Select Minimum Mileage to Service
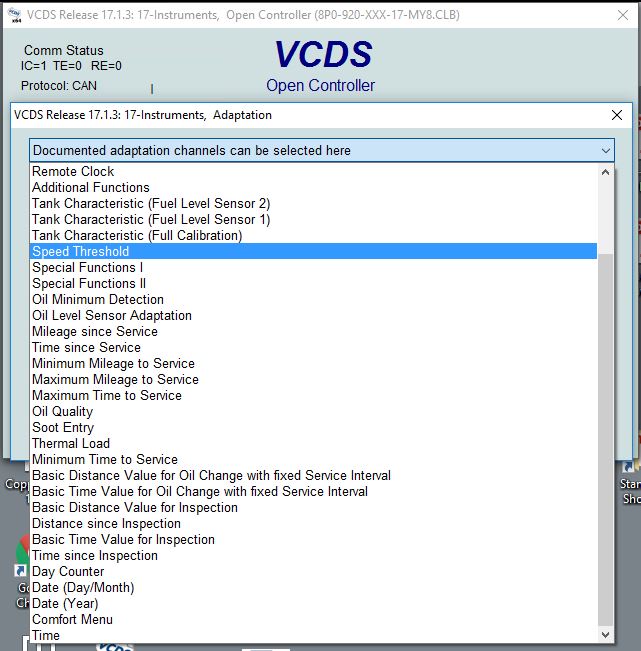The height and width of the screenshot is (651, 641). point(313,363)
